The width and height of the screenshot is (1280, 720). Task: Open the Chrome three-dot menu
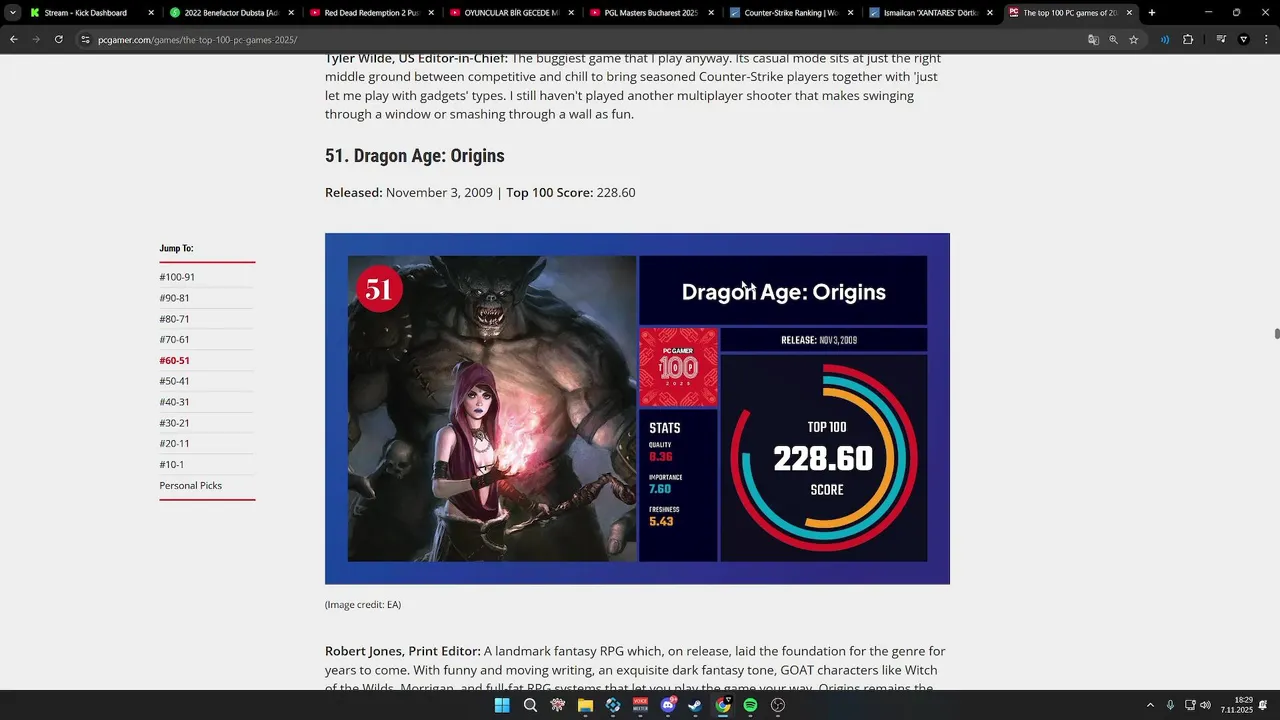1265,39
